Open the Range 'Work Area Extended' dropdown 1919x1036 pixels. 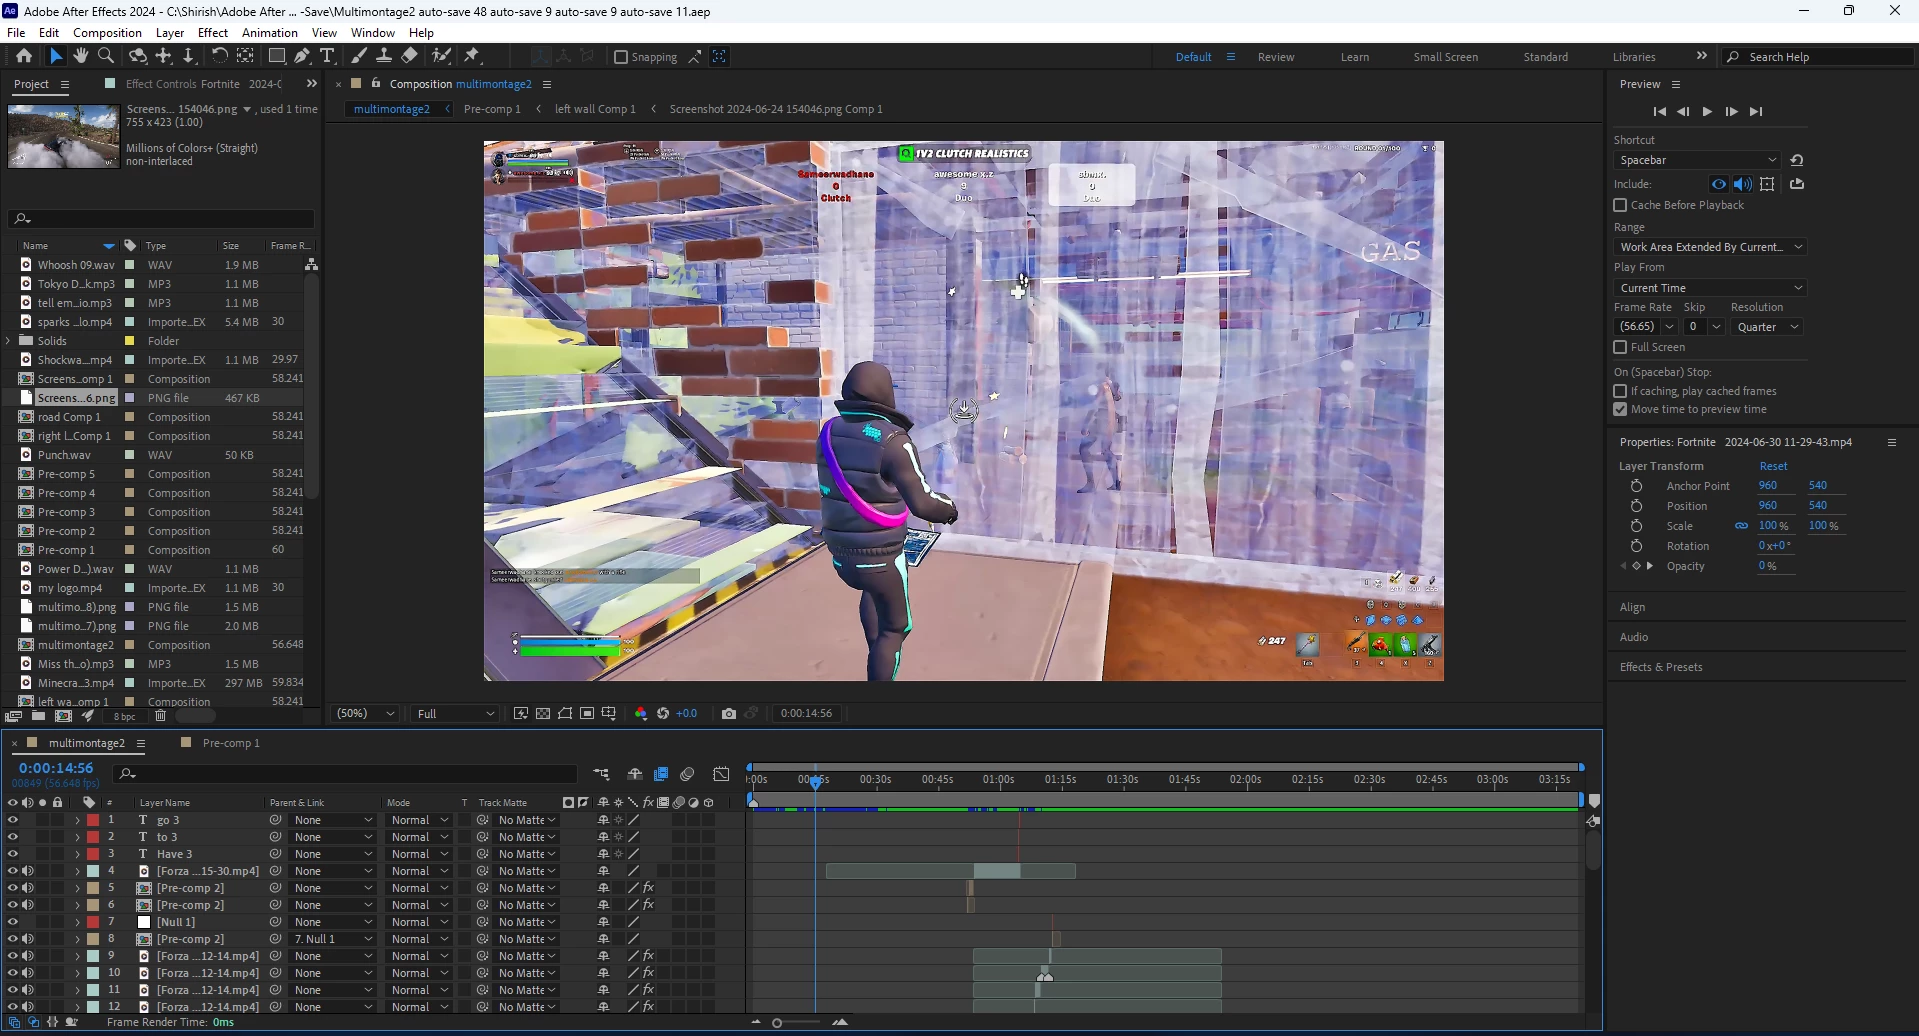[1710, 247]
